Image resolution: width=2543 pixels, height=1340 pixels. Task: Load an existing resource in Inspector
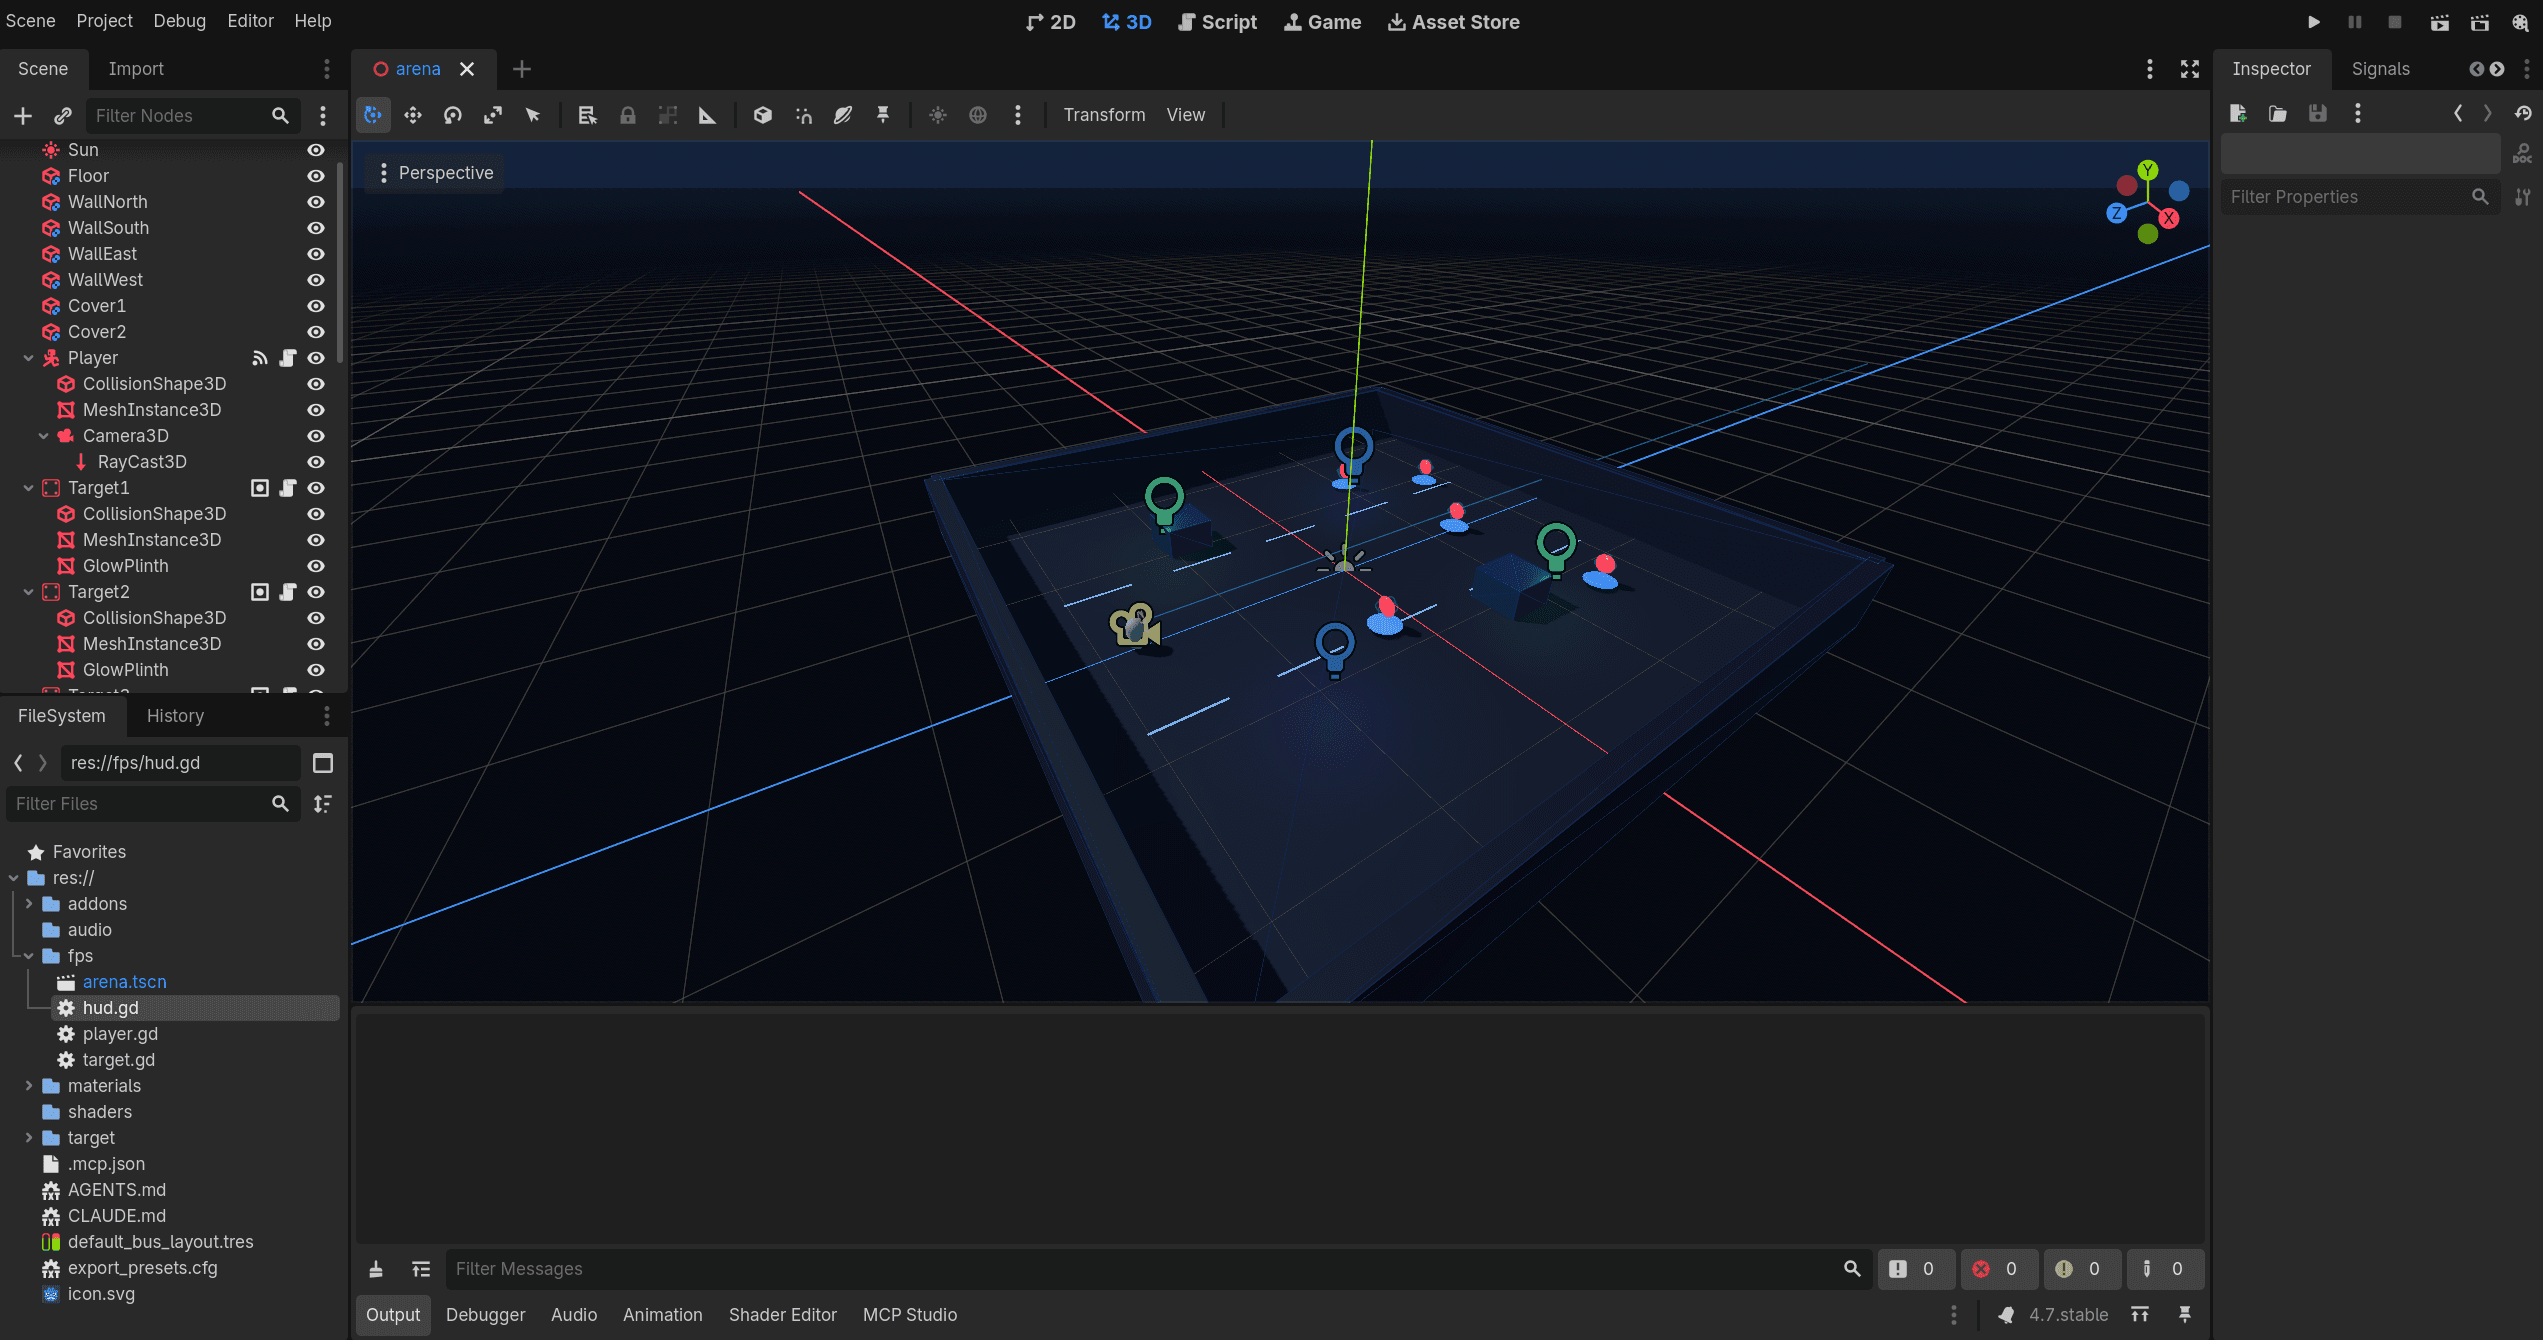click(x=2277, y=113)
